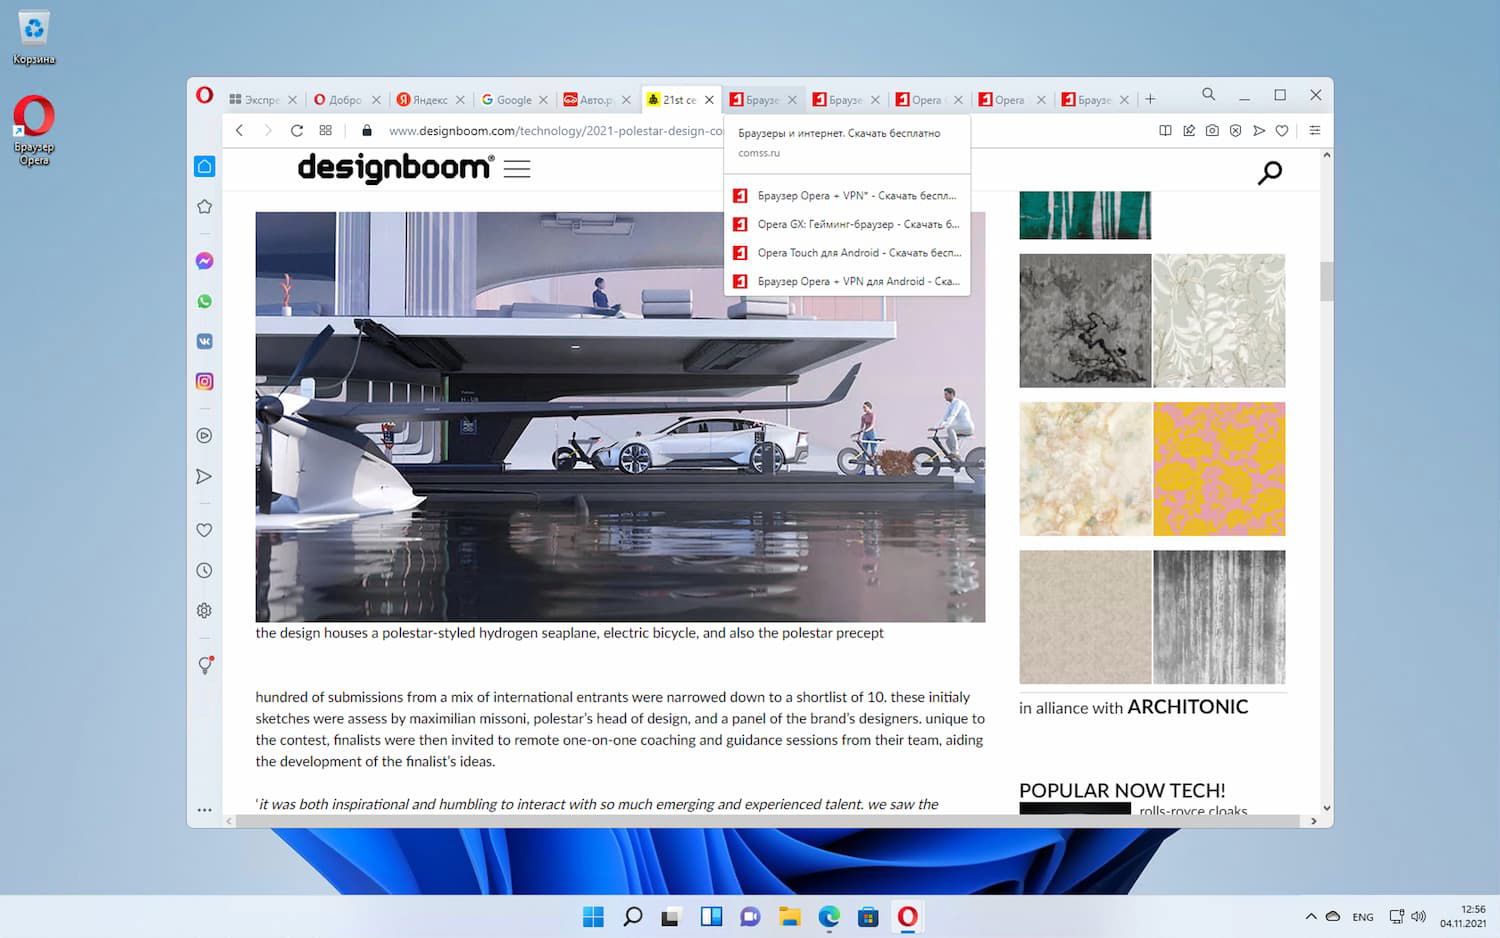Open the lightbulb tips icon in the sidebar
The width and height of the screenshot is (1500, 938).
click(x=205, y=665)
